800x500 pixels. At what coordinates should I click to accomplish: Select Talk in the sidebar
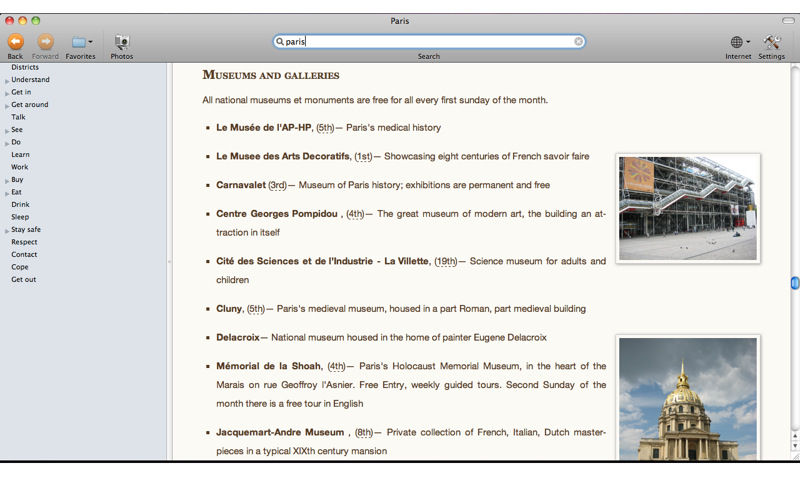pos(18,117)
